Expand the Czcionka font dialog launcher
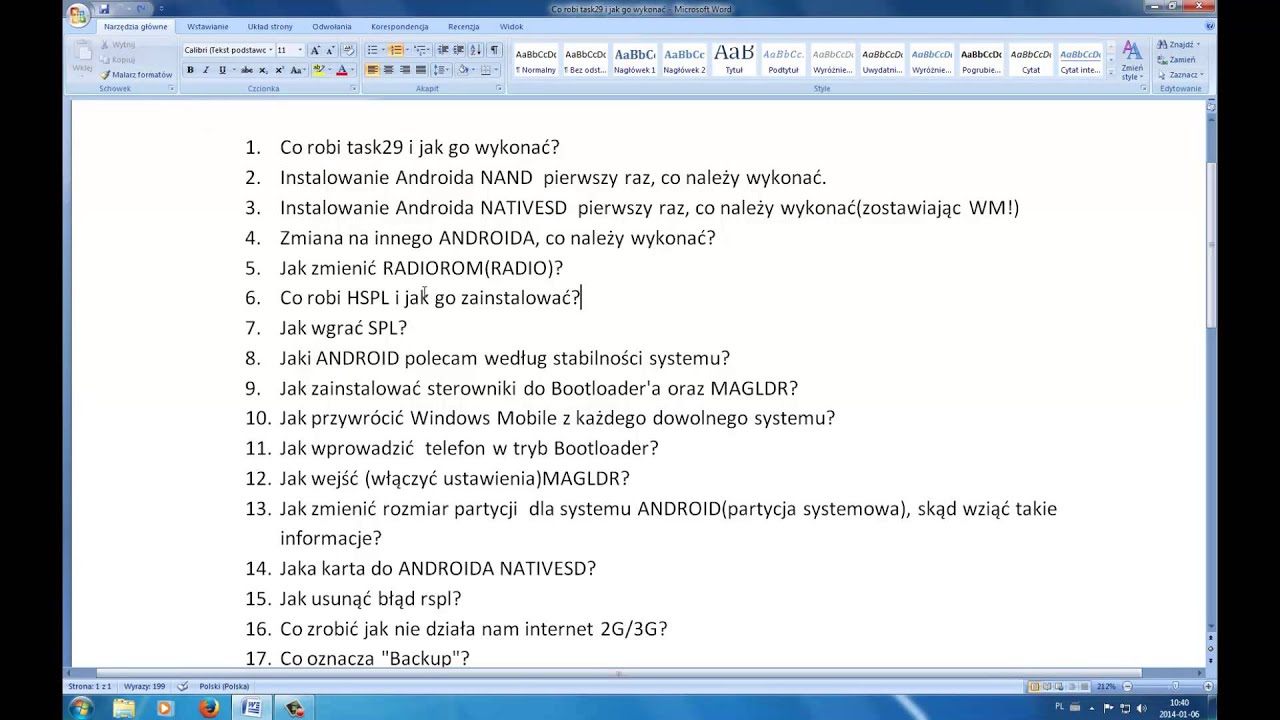 point(353,89)
